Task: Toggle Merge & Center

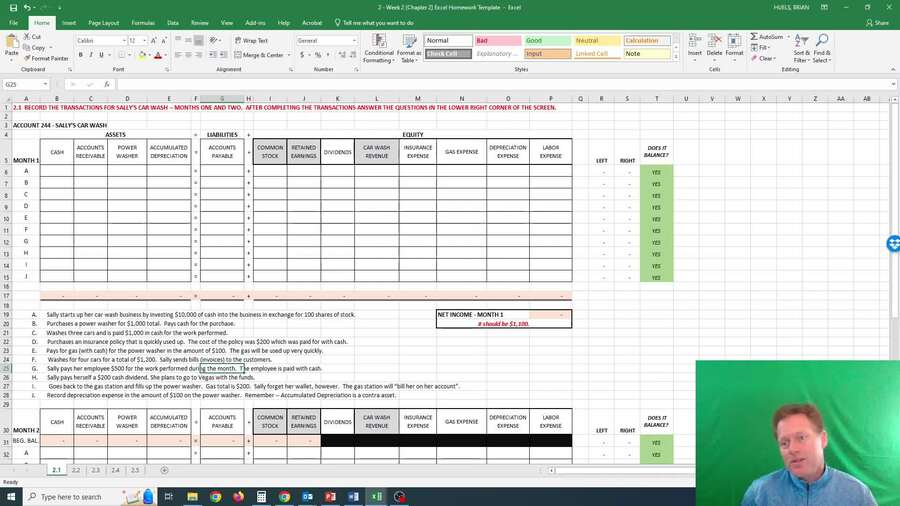Action: coord(259,55)
